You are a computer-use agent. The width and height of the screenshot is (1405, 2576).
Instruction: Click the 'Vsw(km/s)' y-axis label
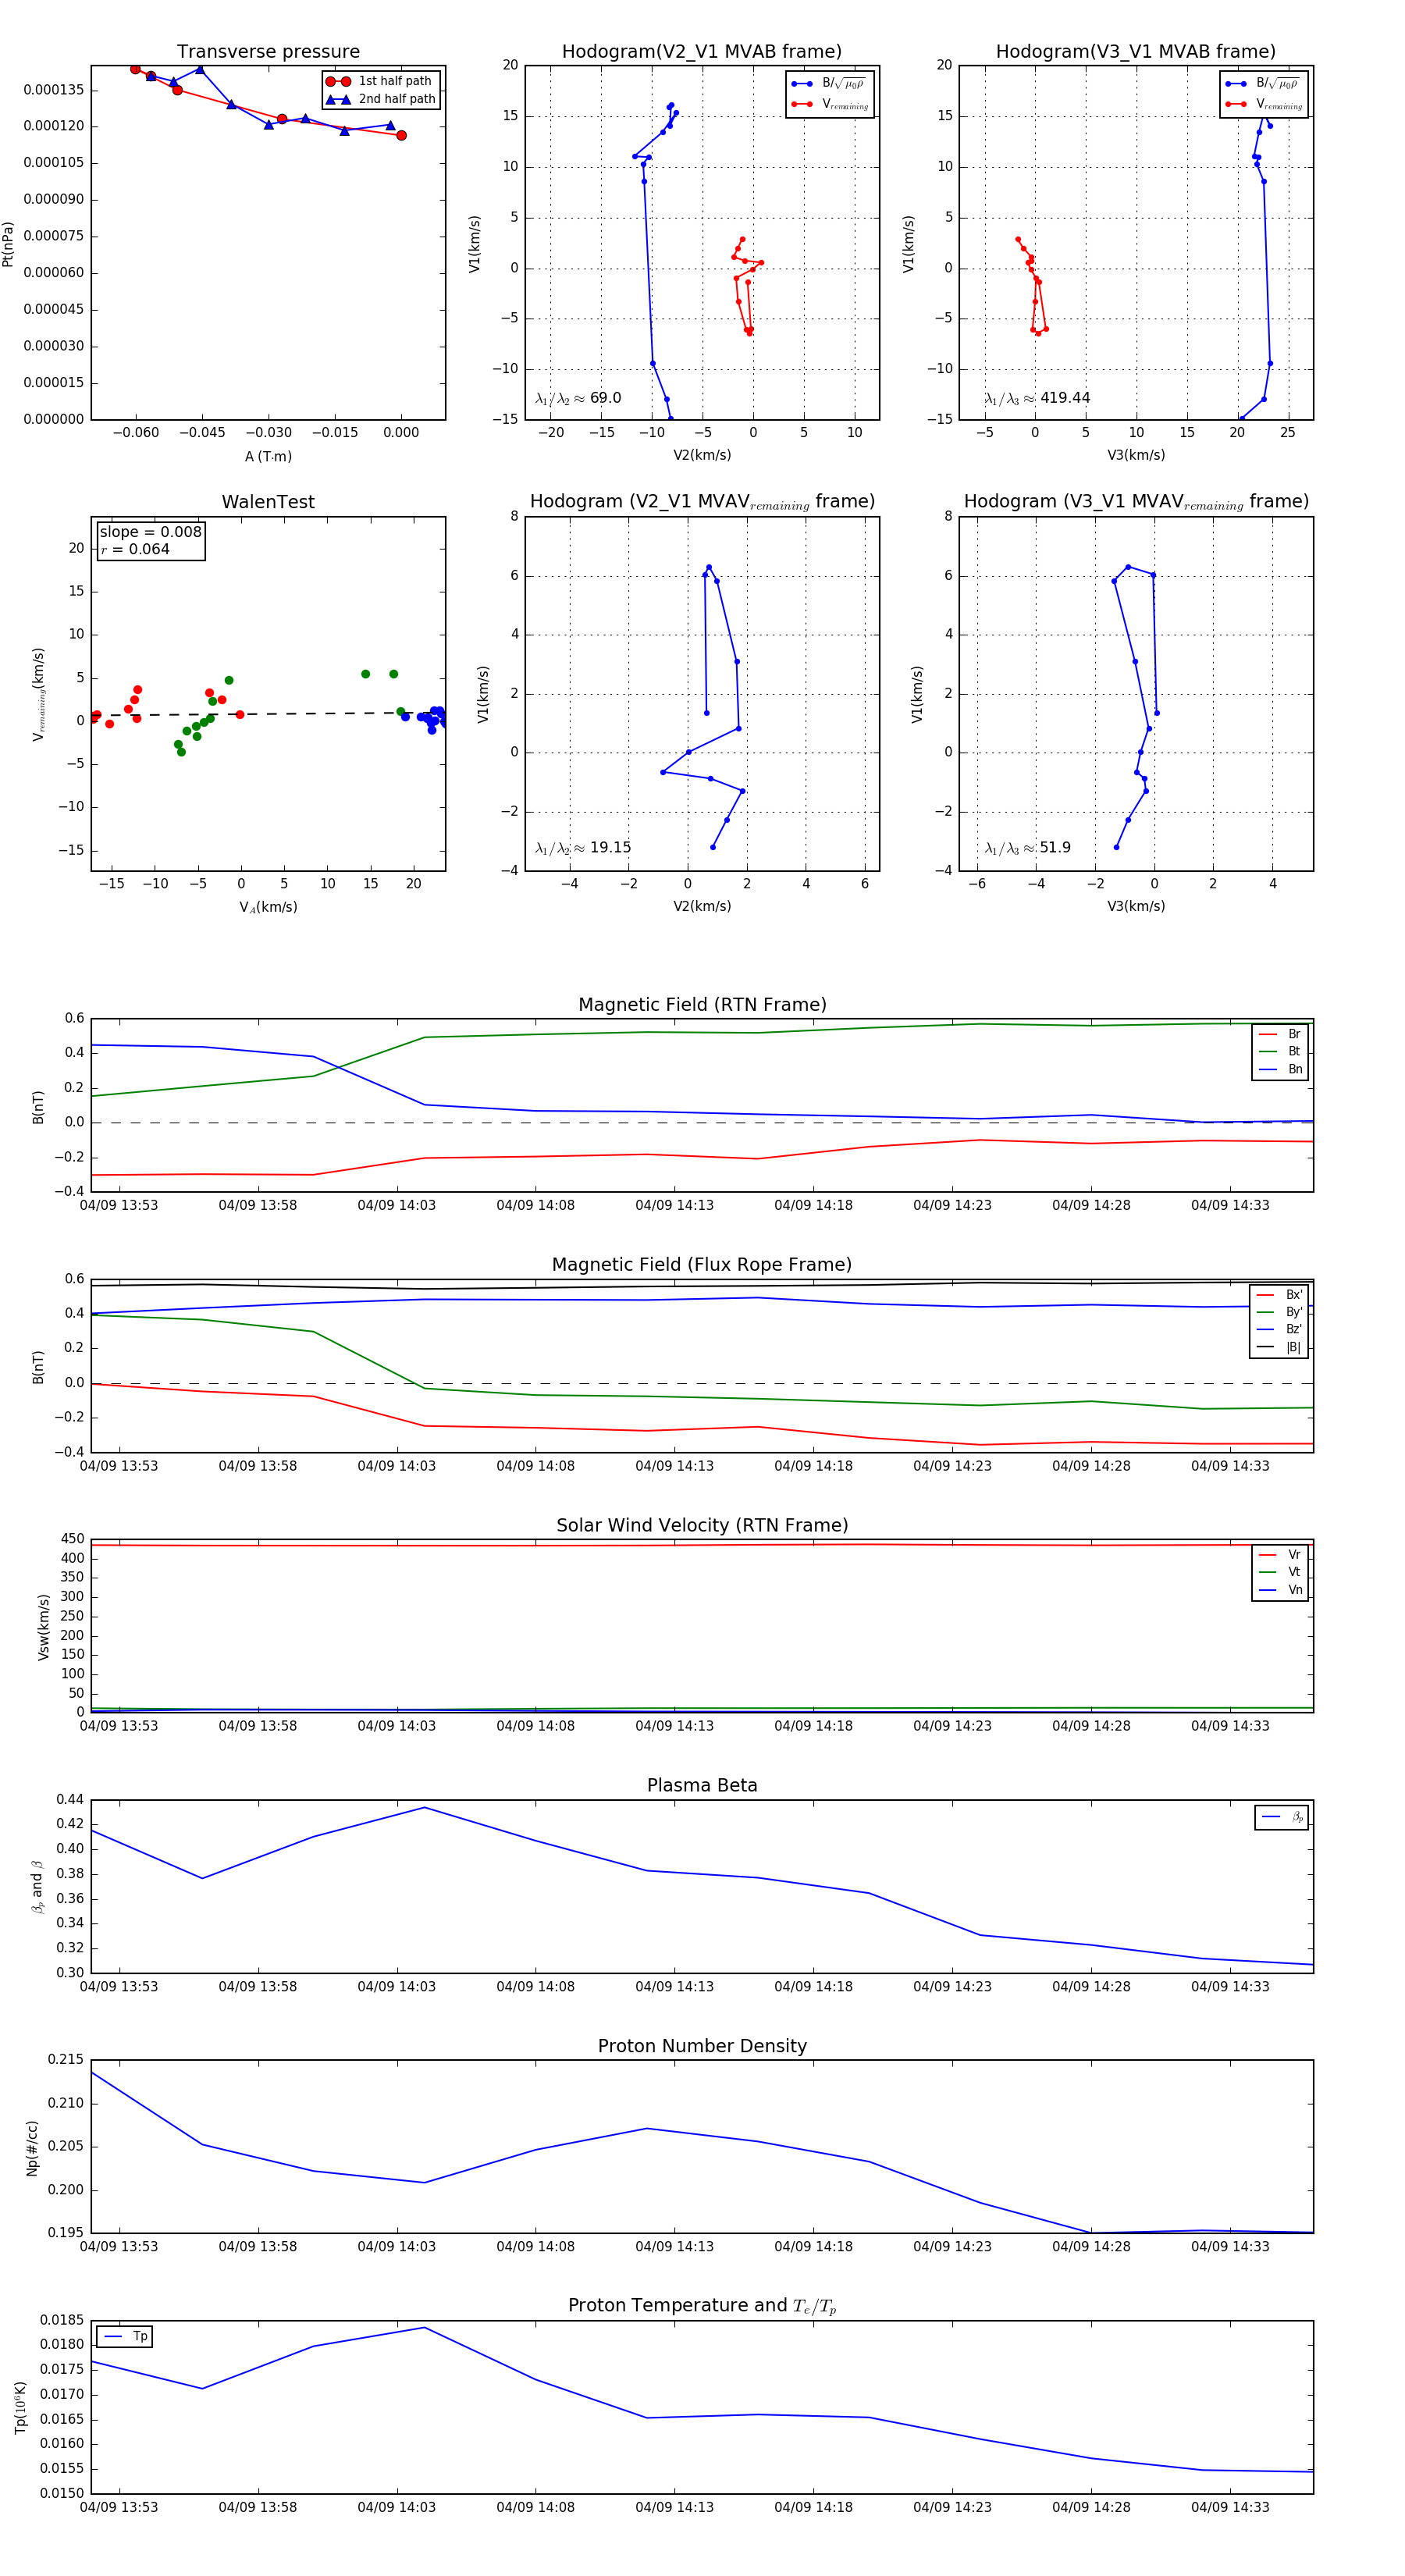pos(43,1627)
